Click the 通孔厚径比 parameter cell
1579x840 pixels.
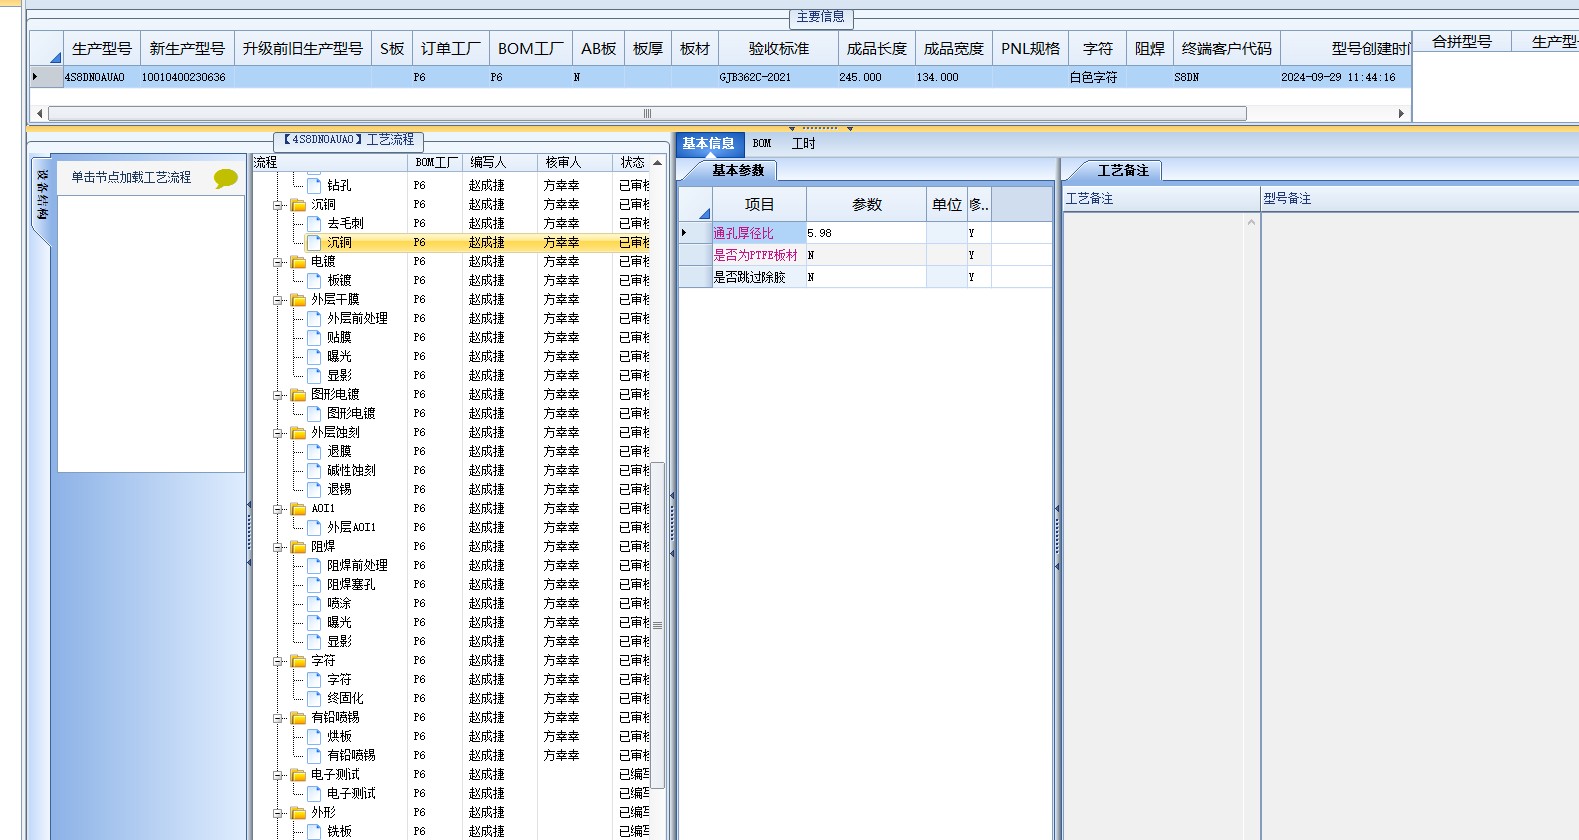758,233
